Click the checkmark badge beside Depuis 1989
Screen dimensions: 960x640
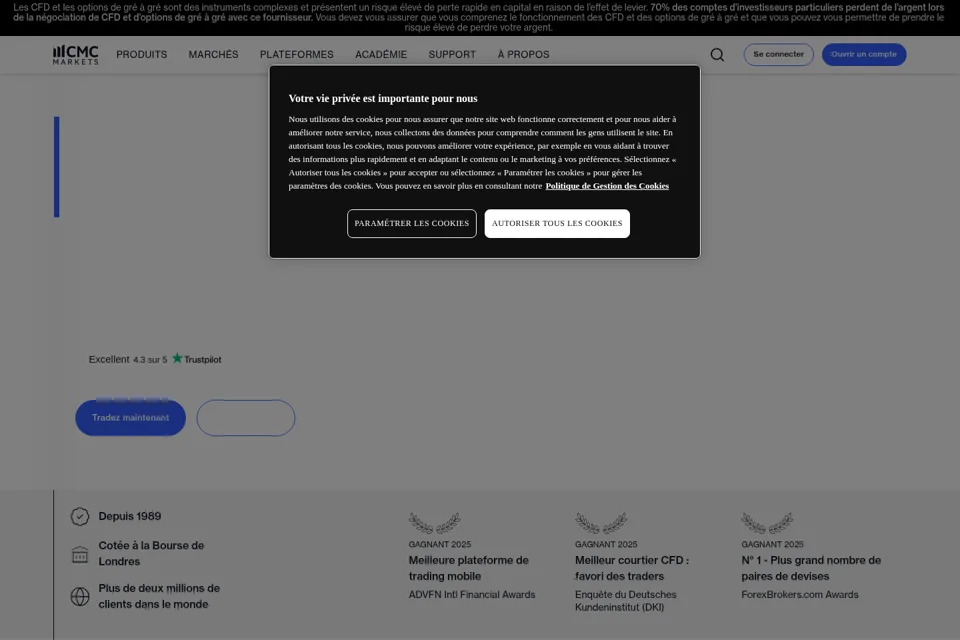80,516
